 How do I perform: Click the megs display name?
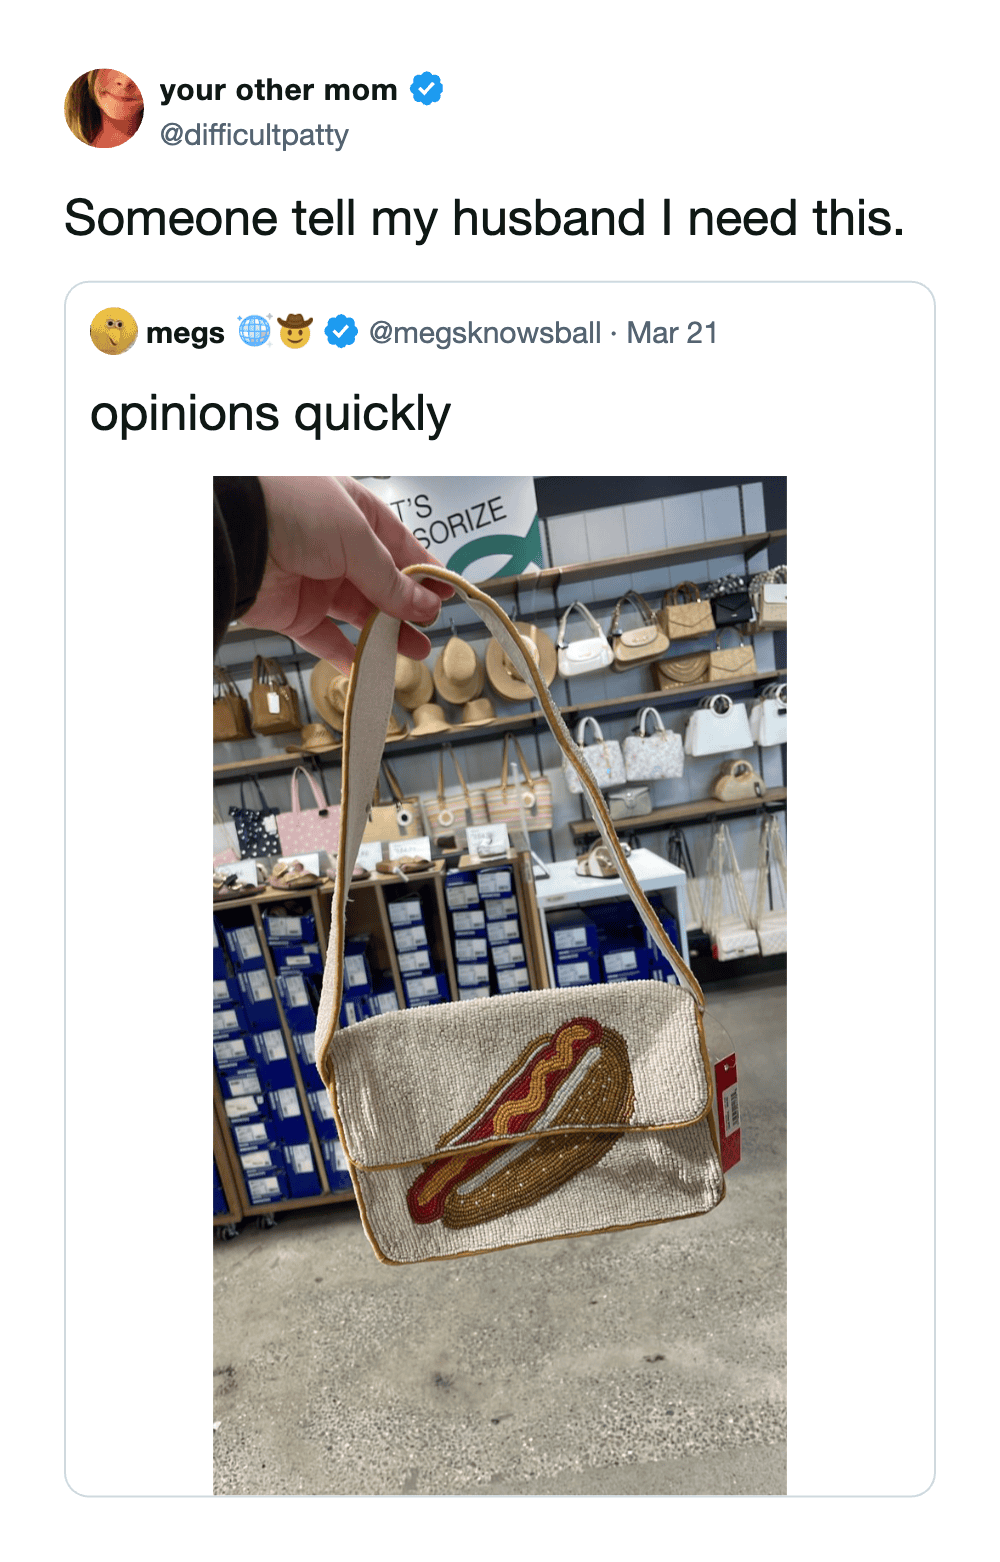click(185, 333)
